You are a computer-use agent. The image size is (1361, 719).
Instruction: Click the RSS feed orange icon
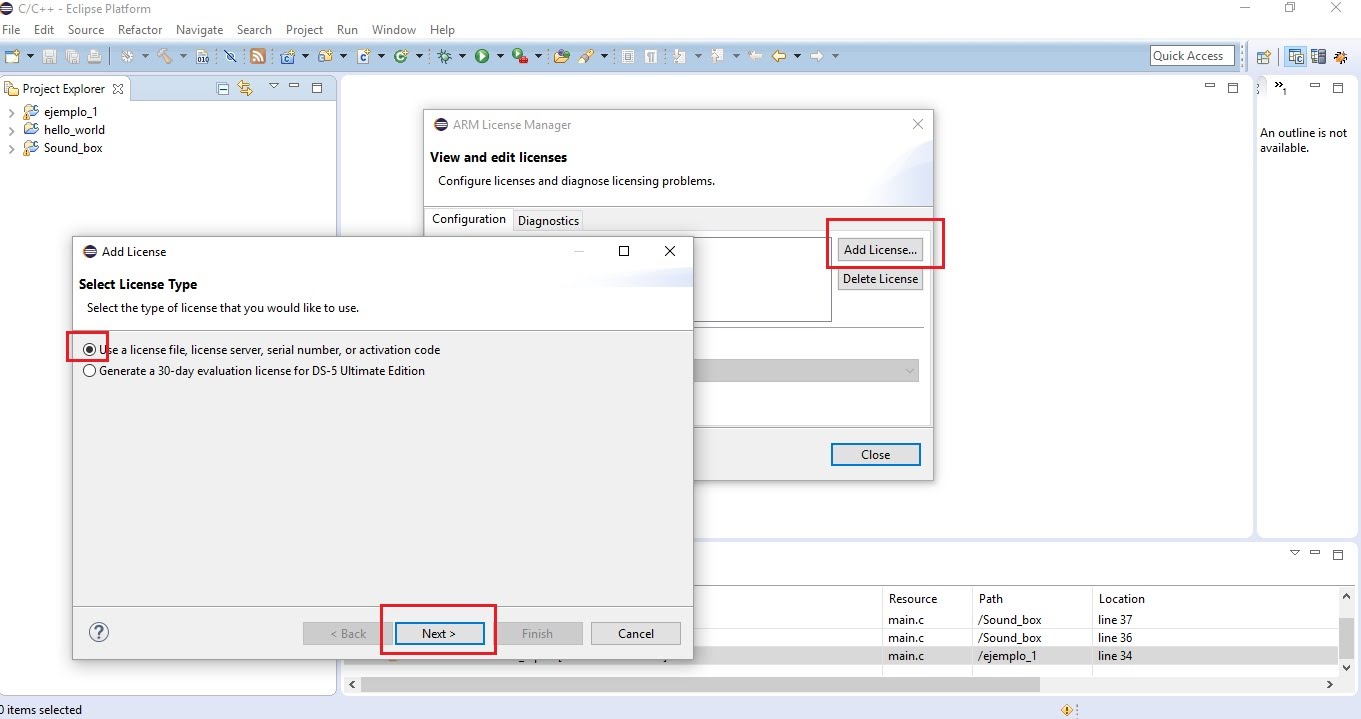click(257, 56)
